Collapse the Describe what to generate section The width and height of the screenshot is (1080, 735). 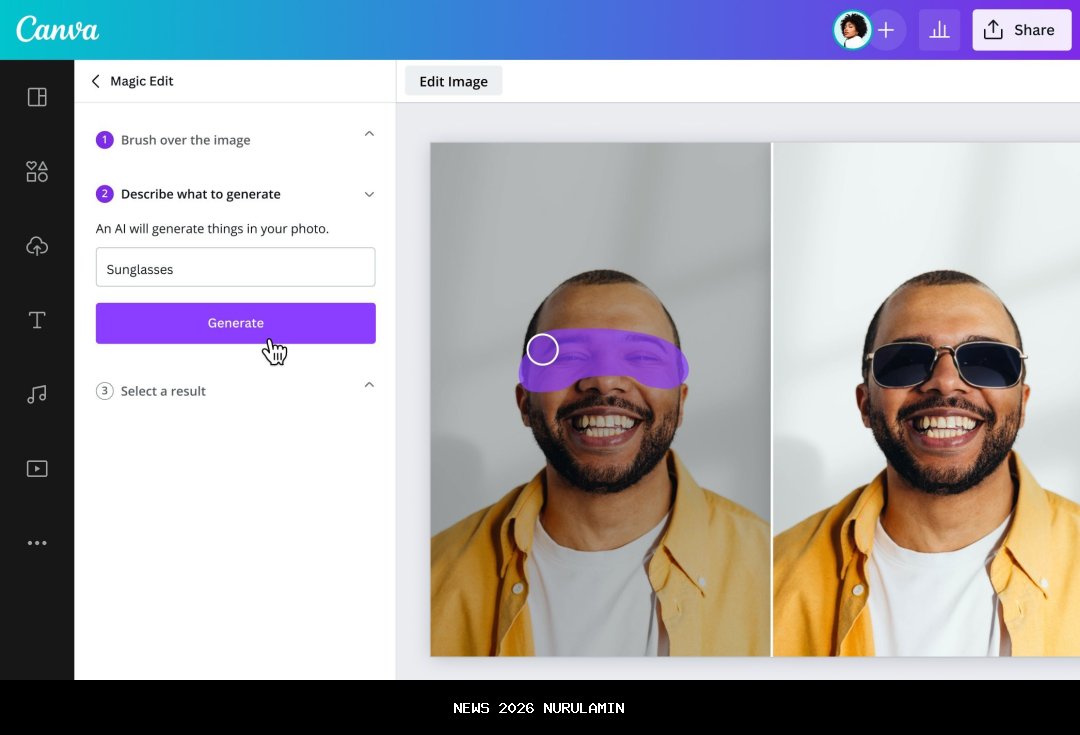[x=370, y=194]
